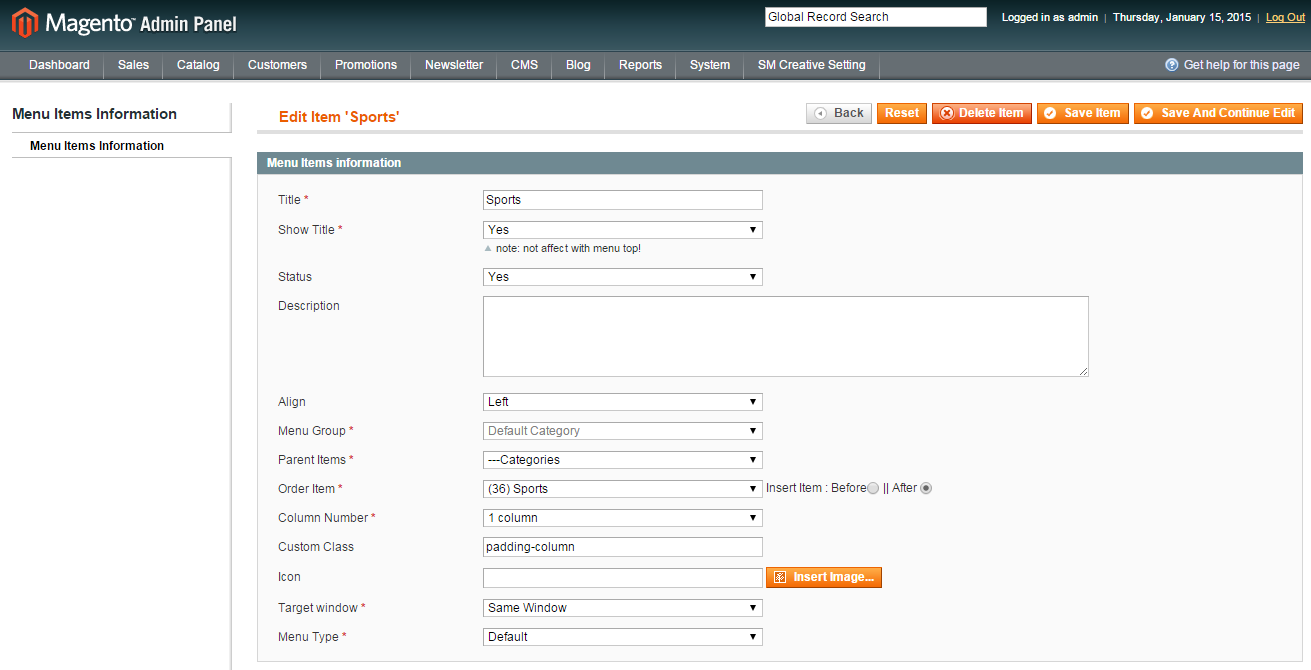Viewport: 1311px width, 670px height.
Task: Open the Align dropdown set to Left
Action: click(623, 402)
